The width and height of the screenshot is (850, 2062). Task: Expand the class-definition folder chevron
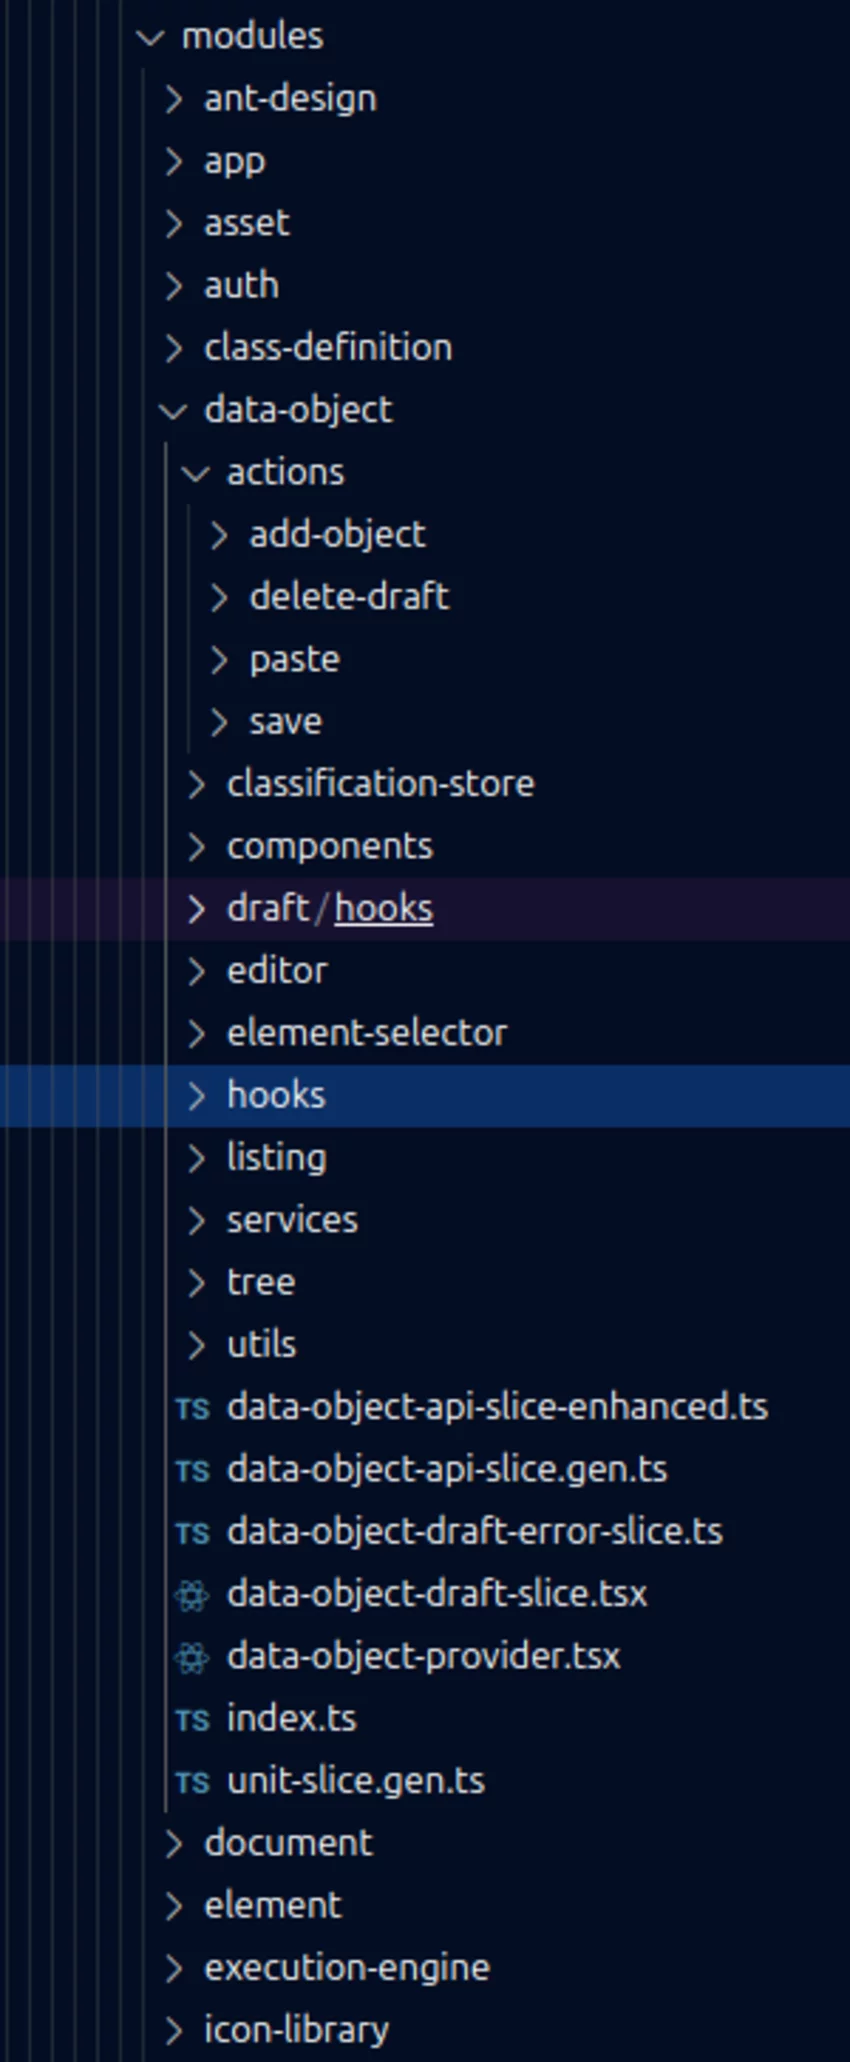point(174,348)
